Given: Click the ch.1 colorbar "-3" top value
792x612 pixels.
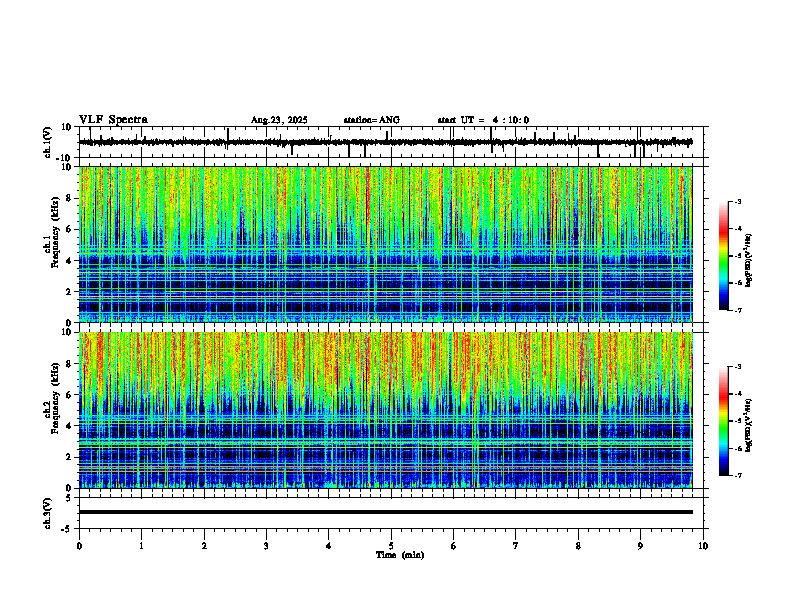Looking at the screenshot, I should point(738,202).
